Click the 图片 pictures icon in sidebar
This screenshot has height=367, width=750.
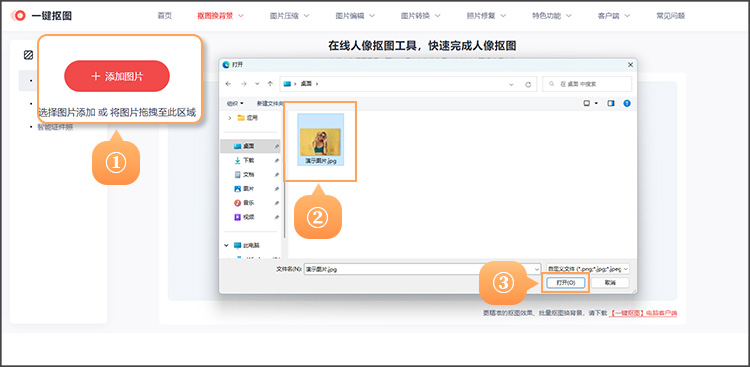tap(237, 189)
